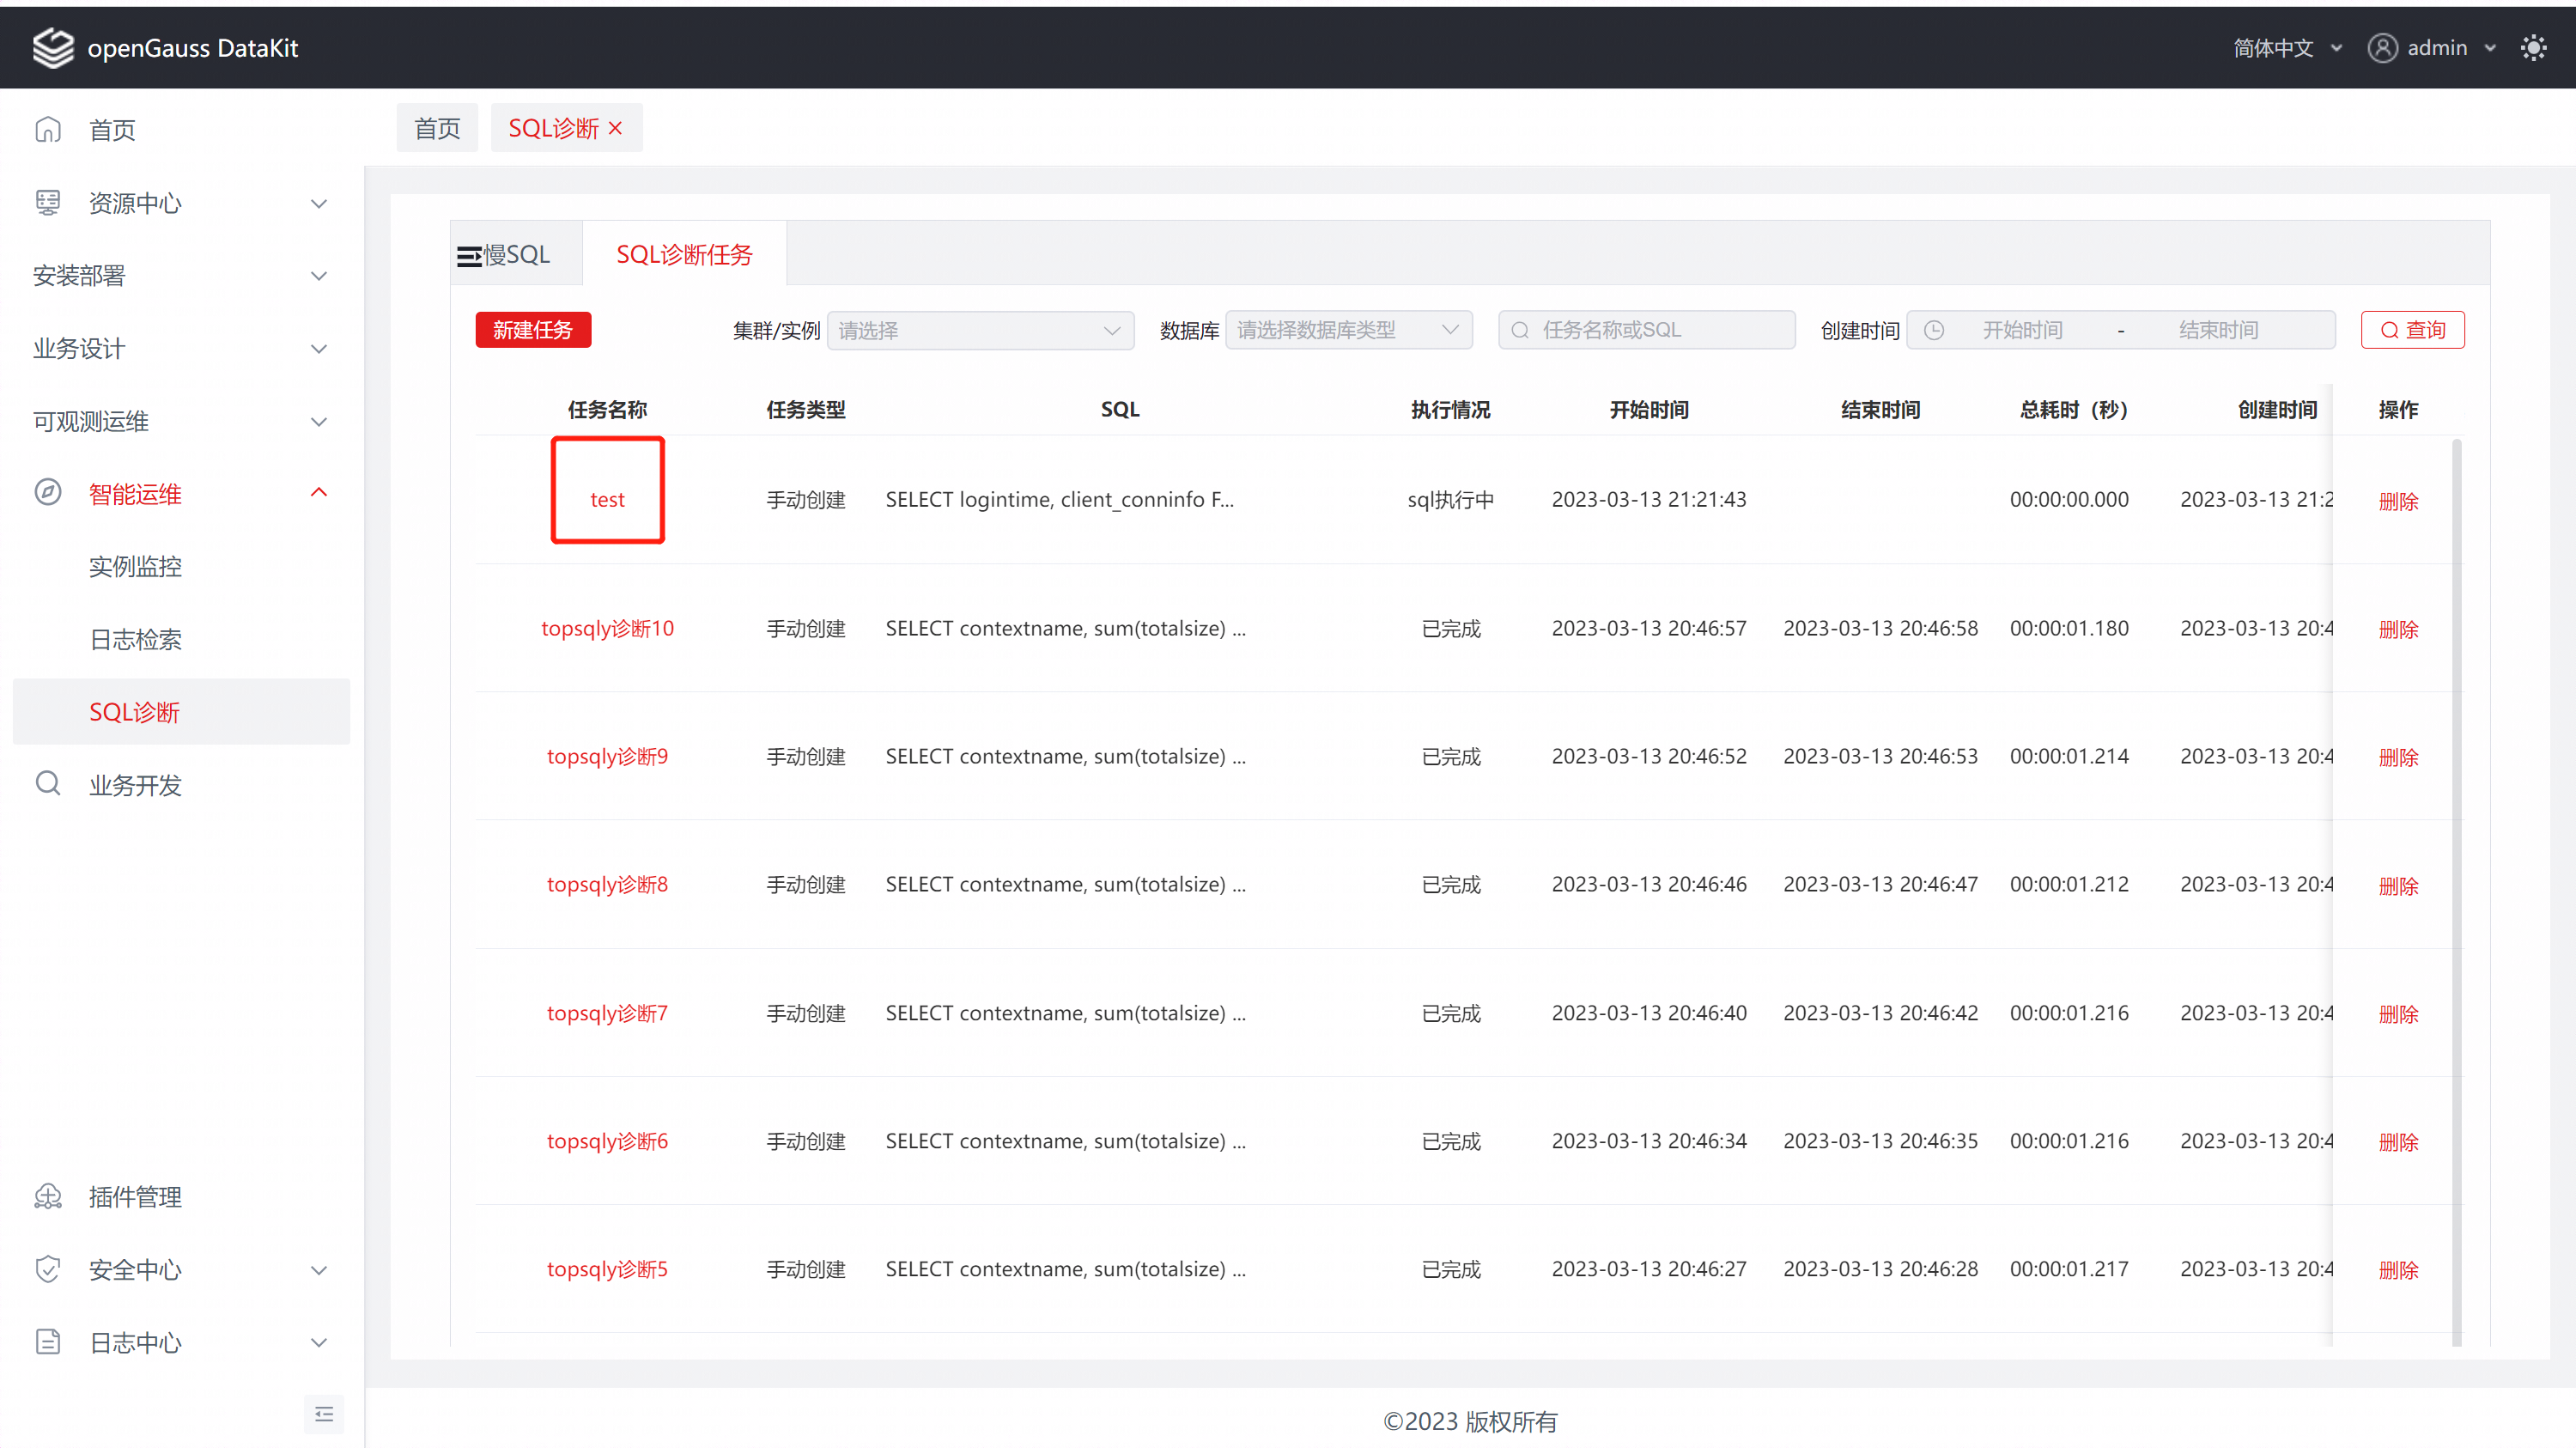This screenshot has height=1448, width=2576.
Task: Open 插件管理 plugin management icon
Action: click(x=48, y=1196)
